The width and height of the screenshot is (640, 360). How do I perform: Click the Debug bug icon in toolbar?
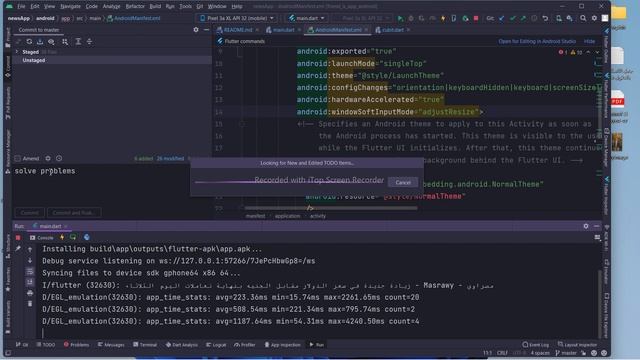[x=411, y=18]
